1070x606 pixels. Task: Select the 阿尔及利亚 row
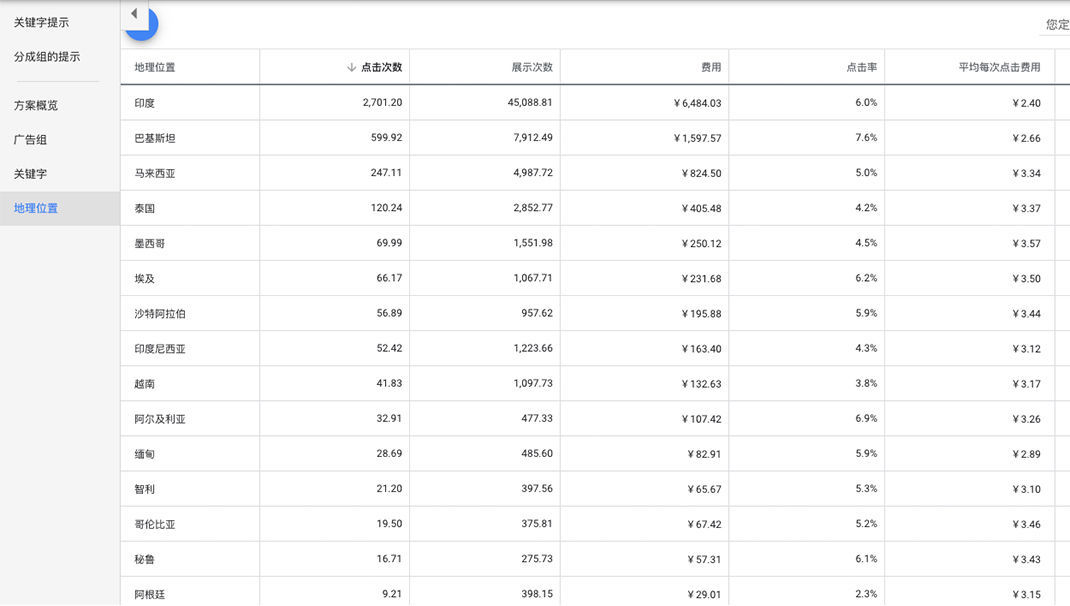(160, 419)
